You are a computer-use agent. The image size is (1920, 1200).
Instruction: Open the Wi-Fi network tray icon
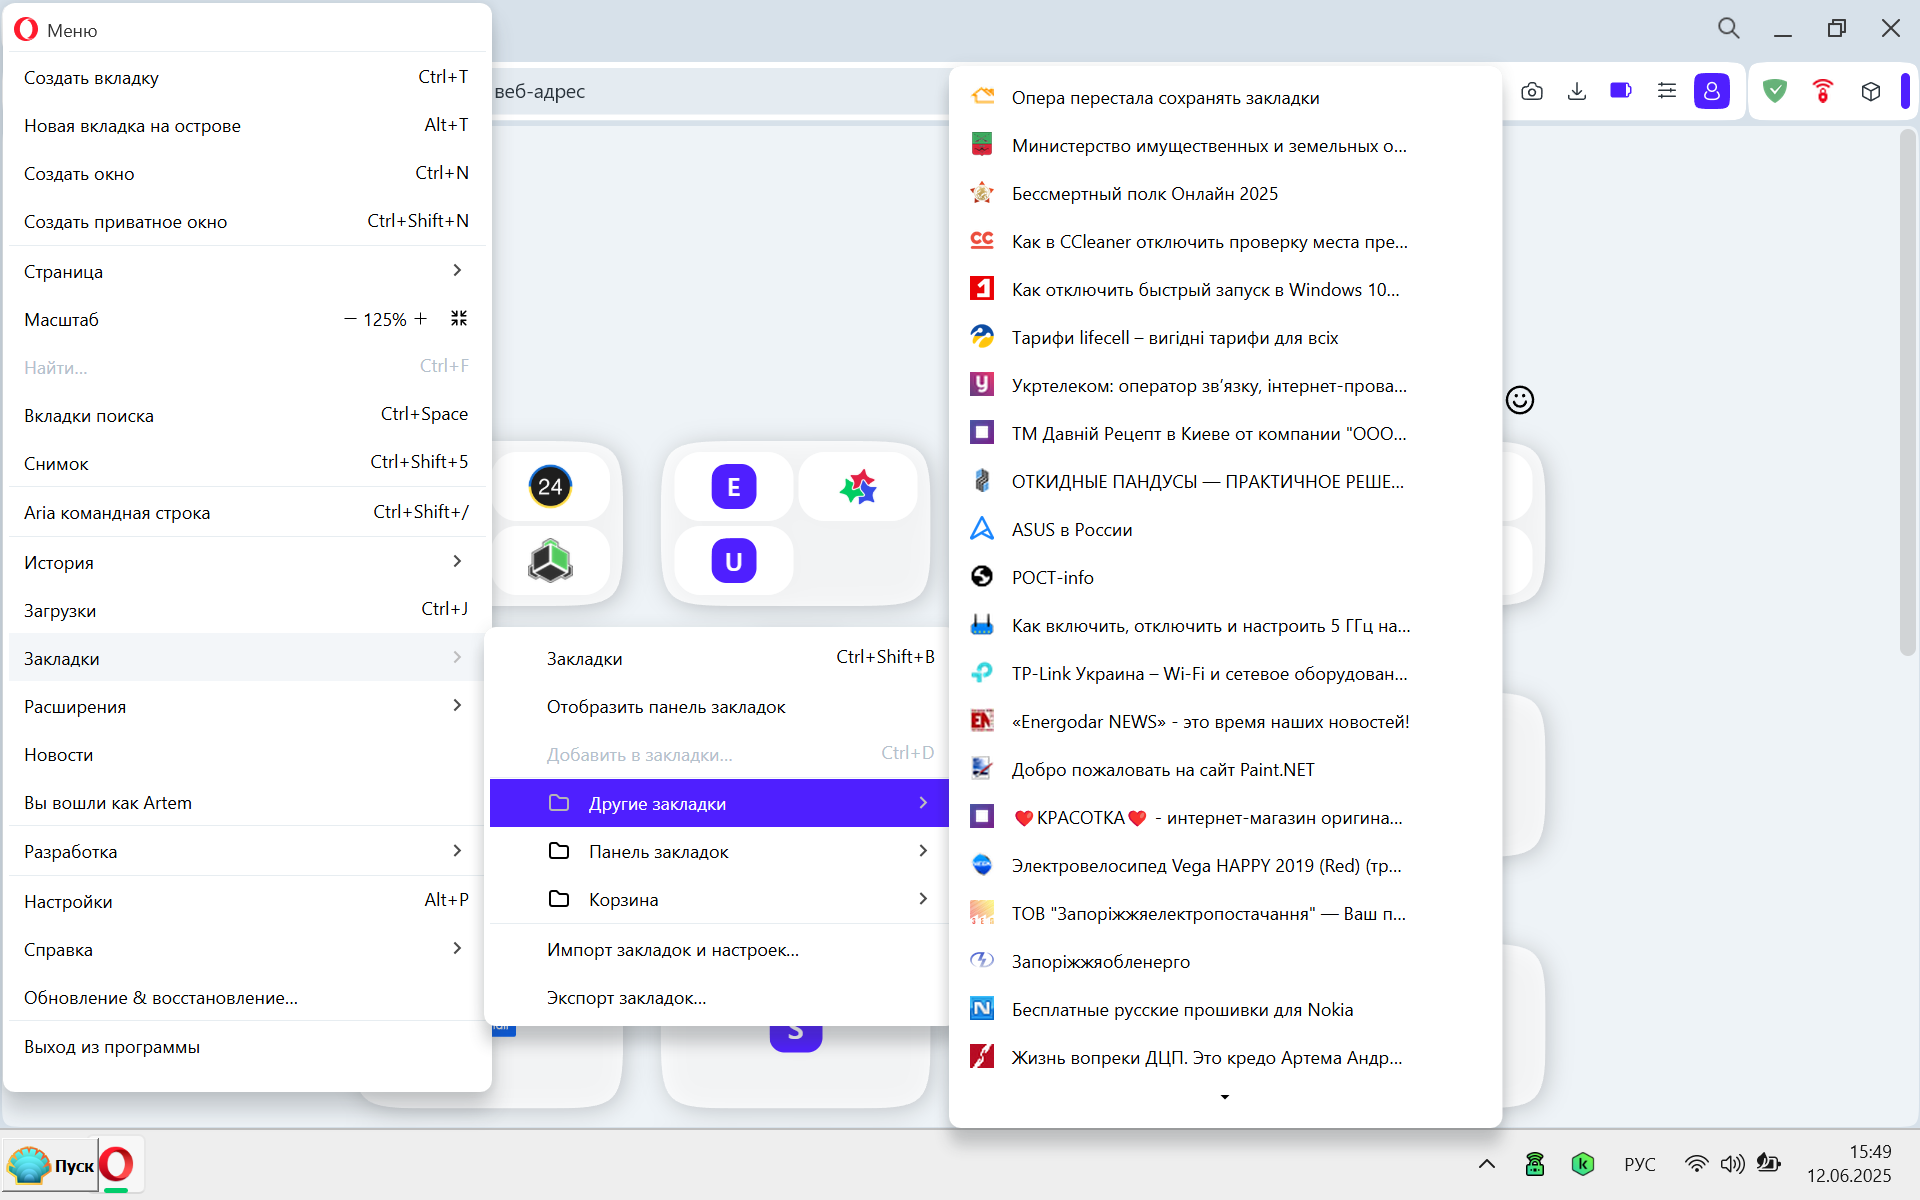(1696, 1164)
